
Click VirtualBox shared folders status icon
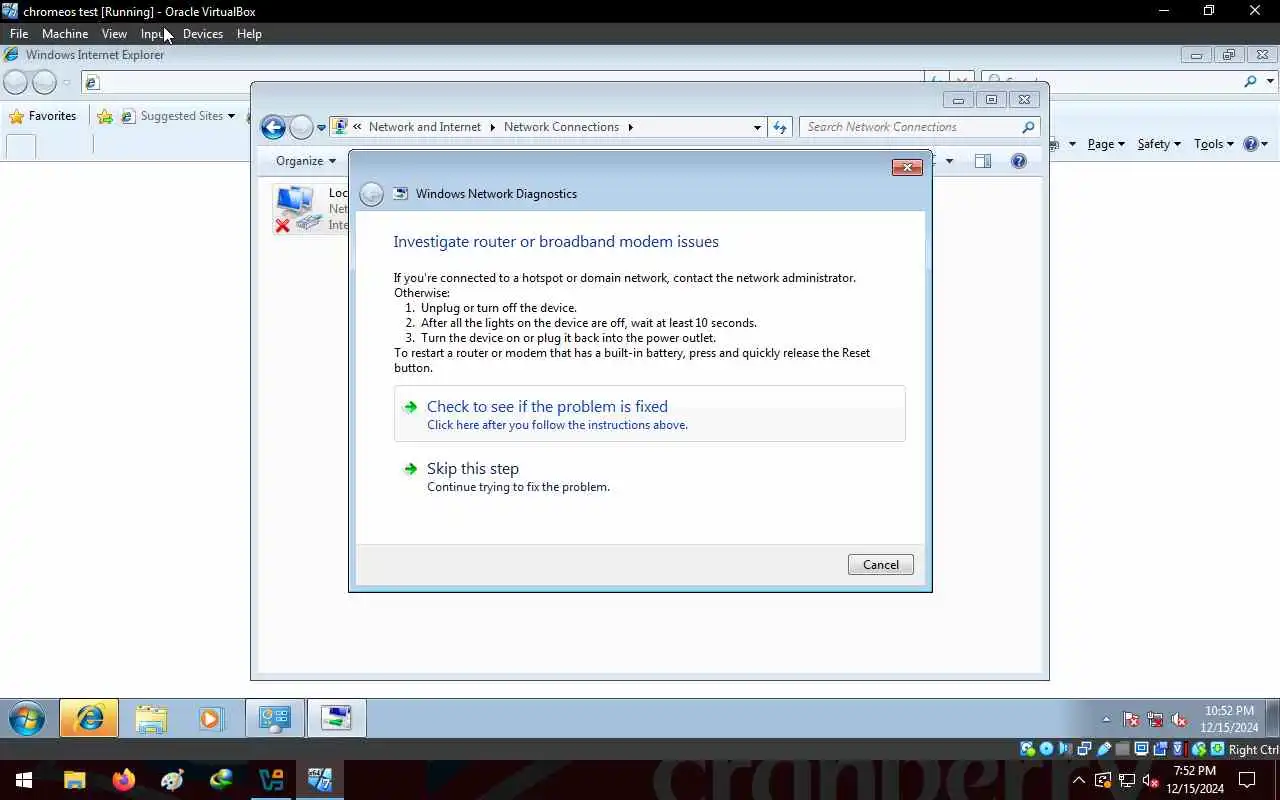(1123, 749)
